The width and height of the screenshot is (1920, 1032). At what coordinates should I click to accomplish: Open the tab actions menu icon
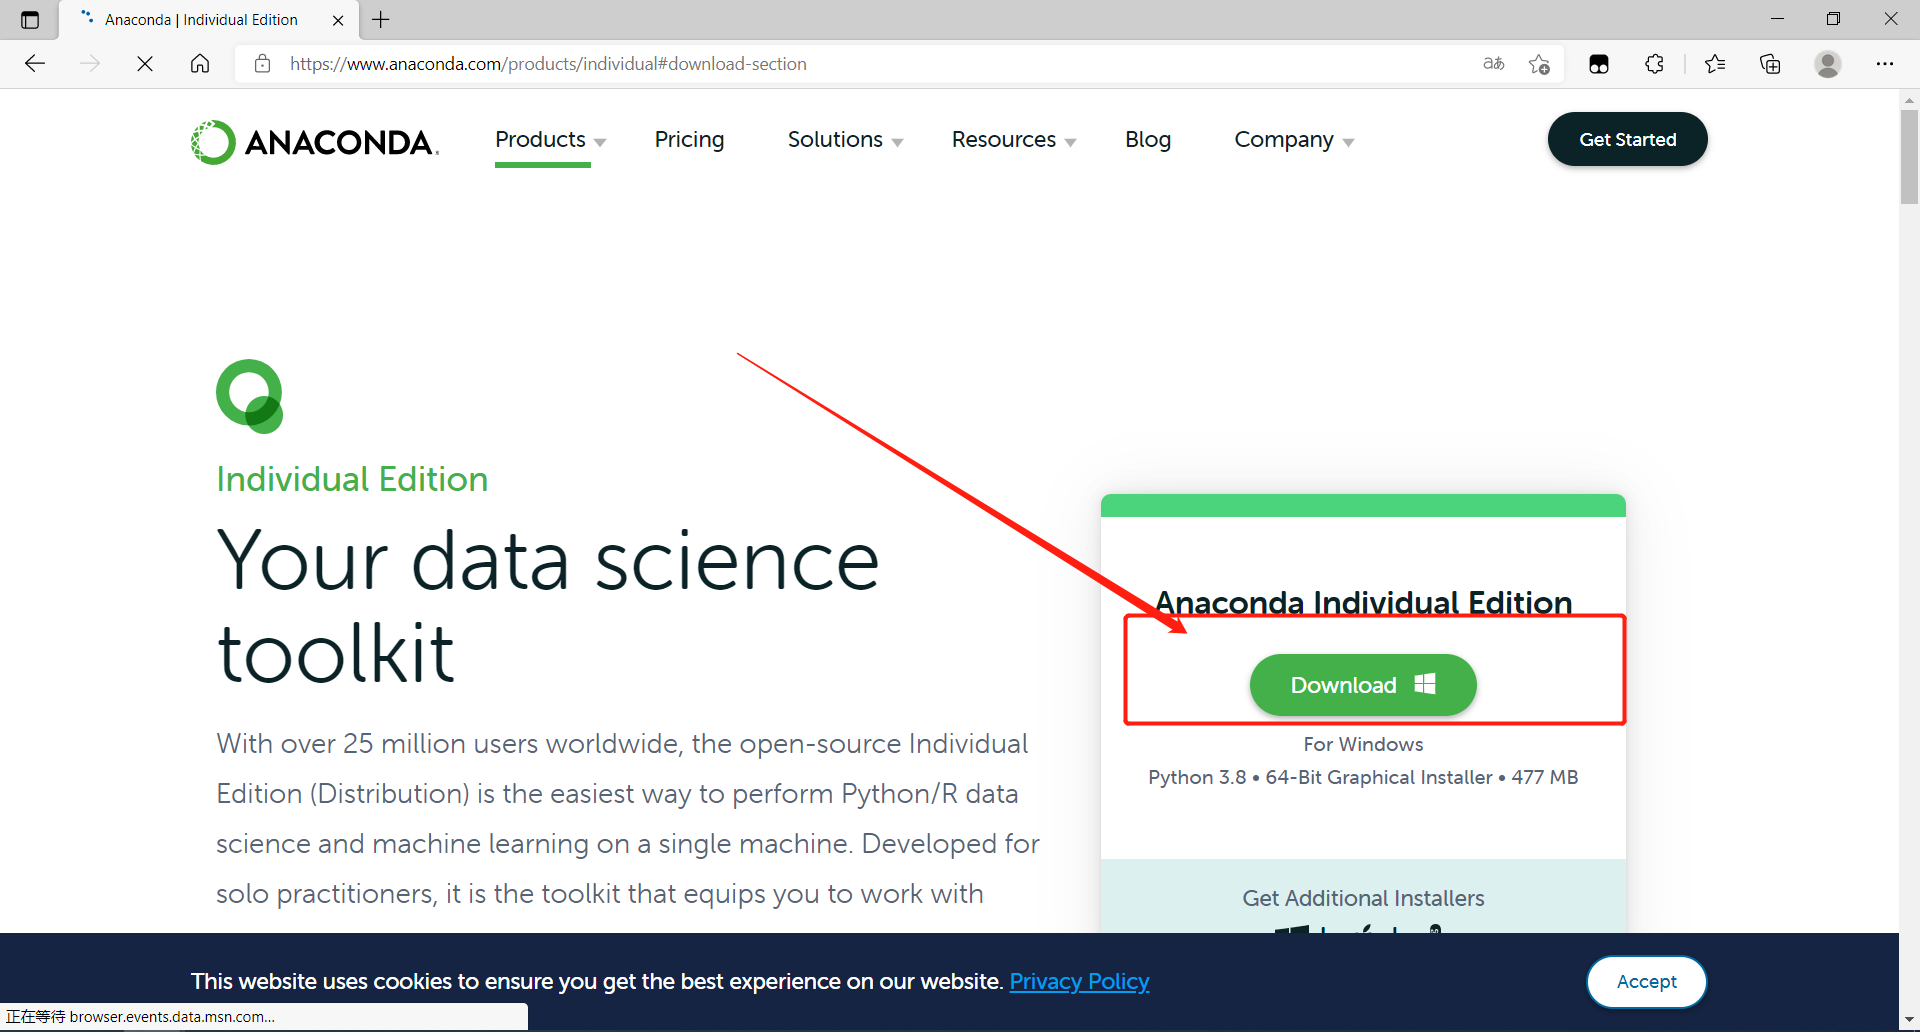pyautogui.click(x=30, y=20)
